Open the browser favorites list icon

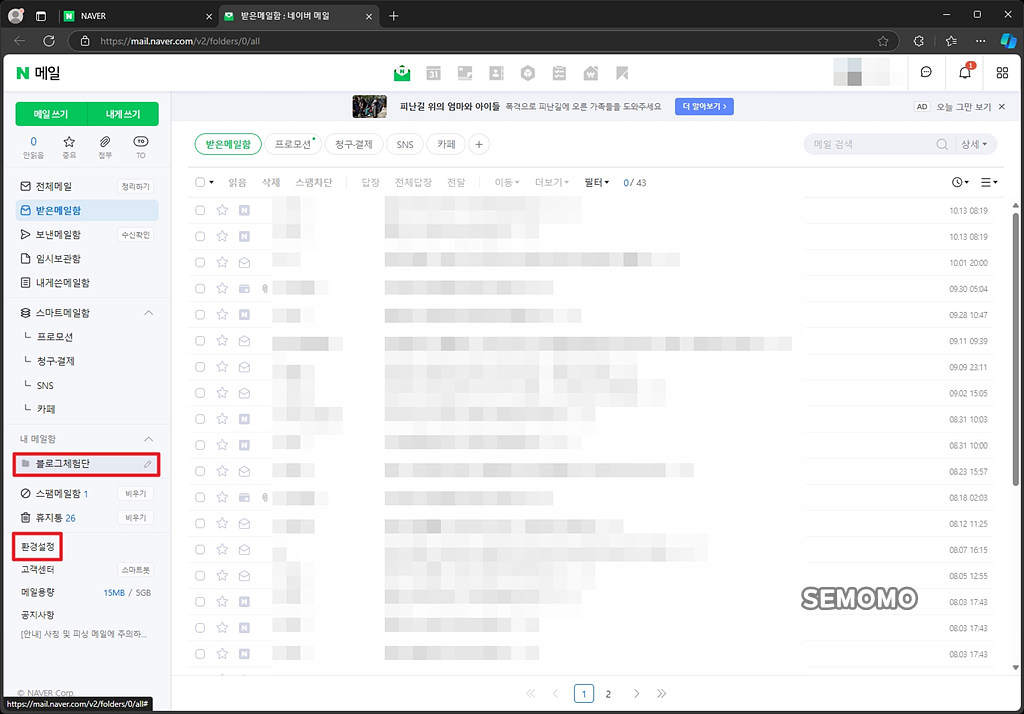951,41
